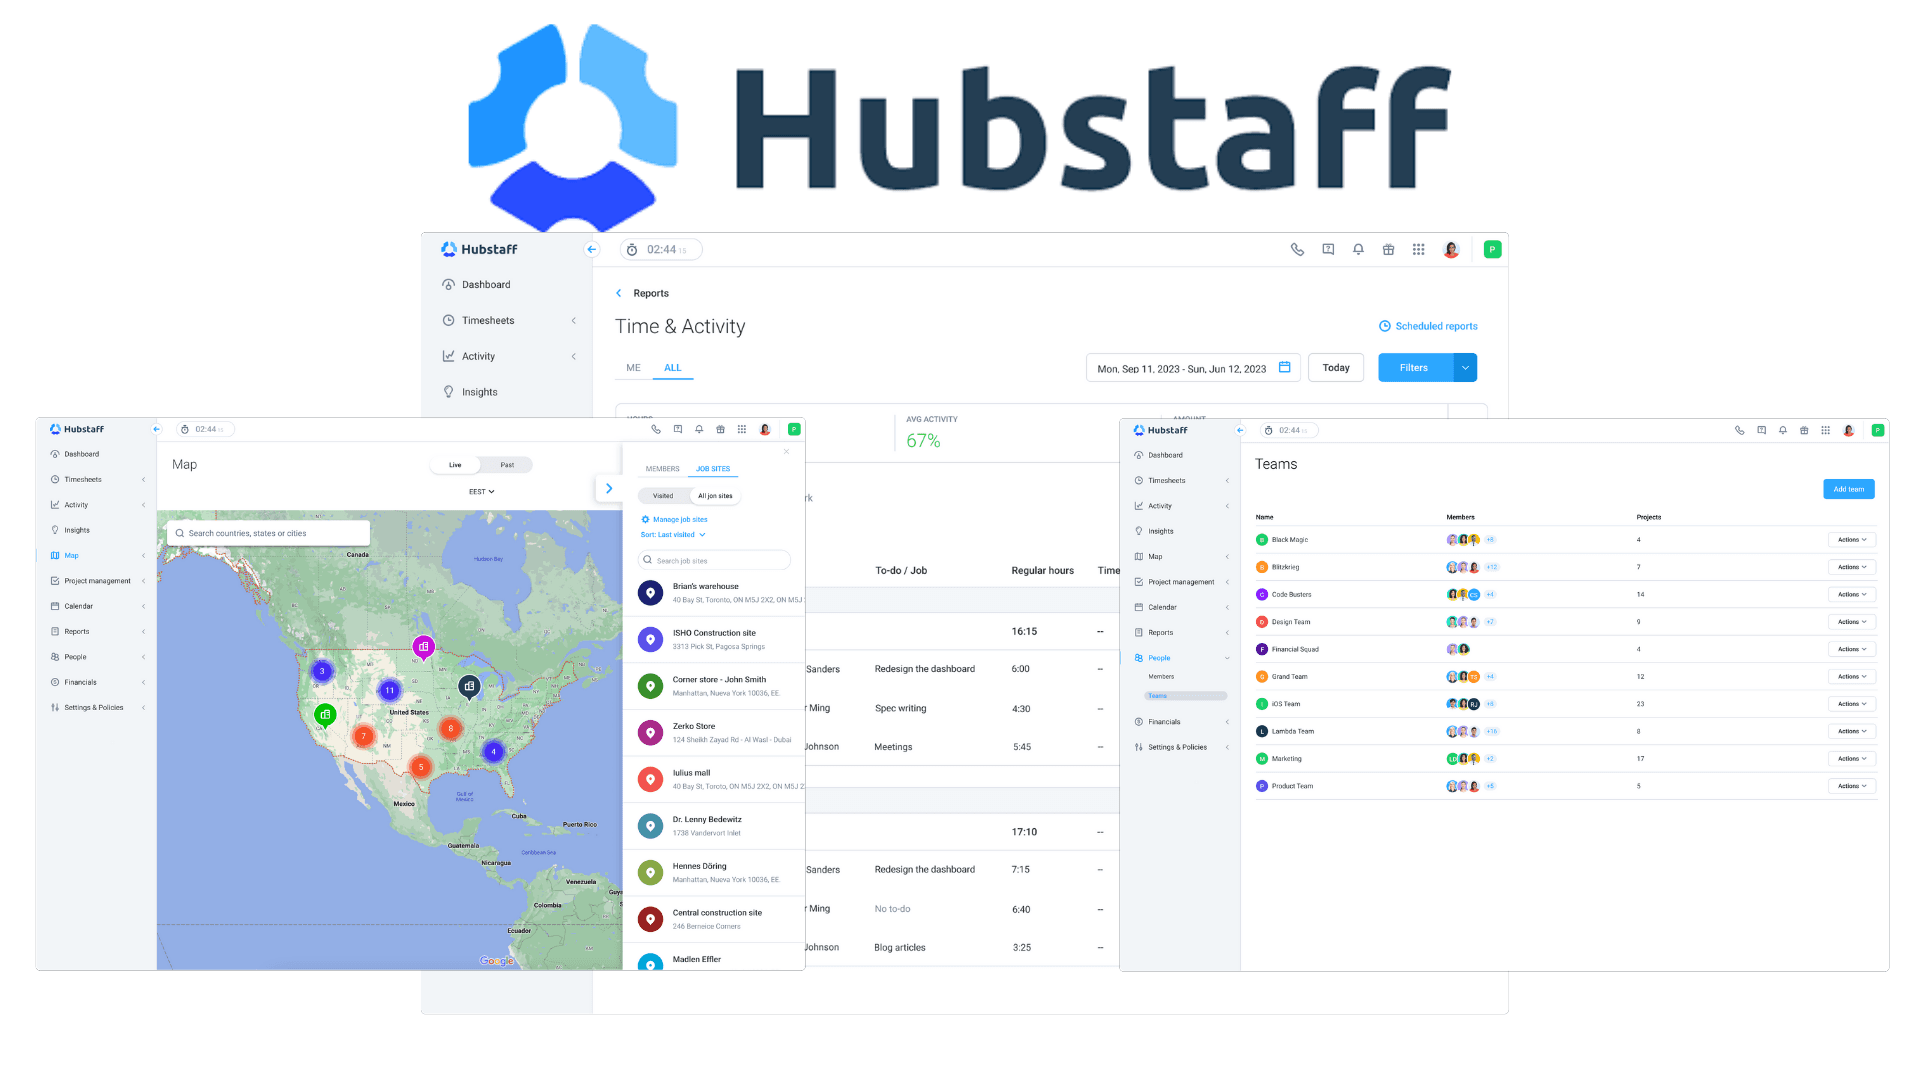Open Actions dropdown for Marketing team
Screen dimensions: 1920x1080
pyautogui.click(x=1852, y=759)
